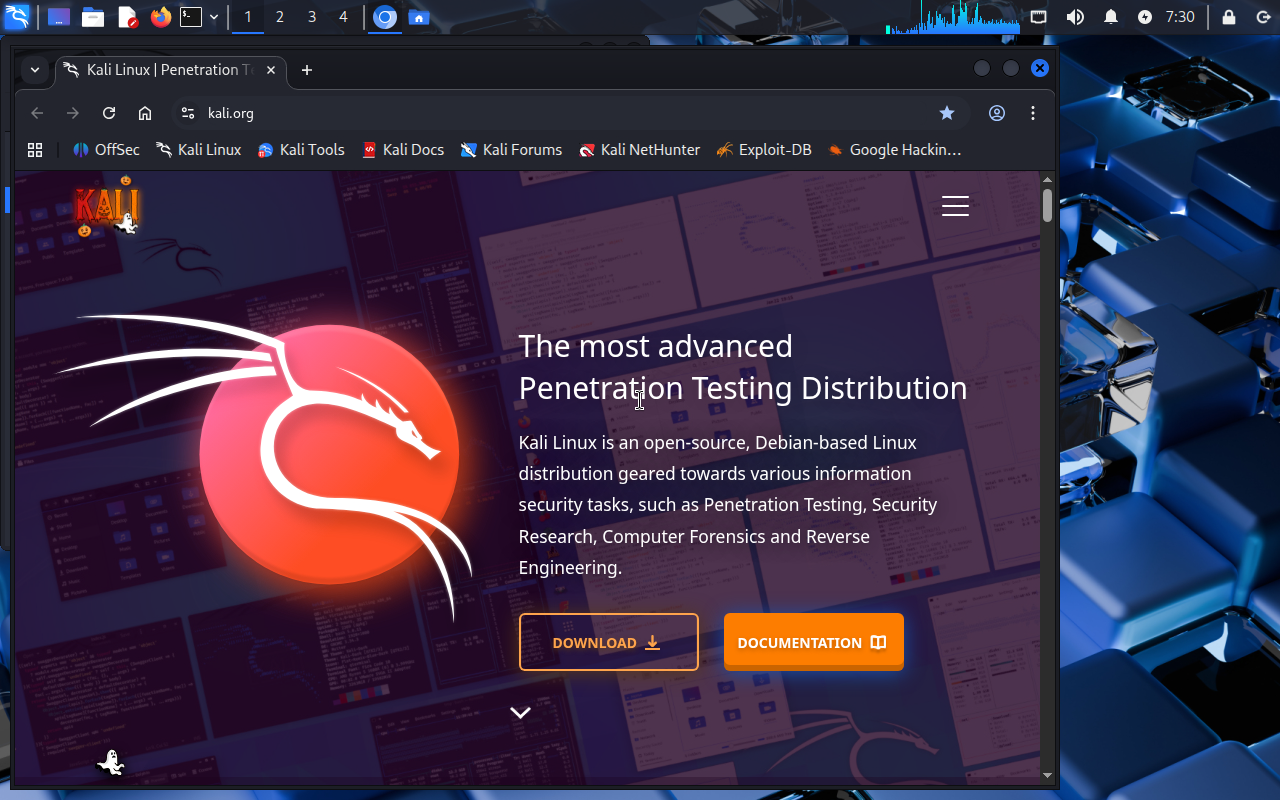The image size is (1280, 800).
Task: Go to the browser home page
Action: point(145,113)
